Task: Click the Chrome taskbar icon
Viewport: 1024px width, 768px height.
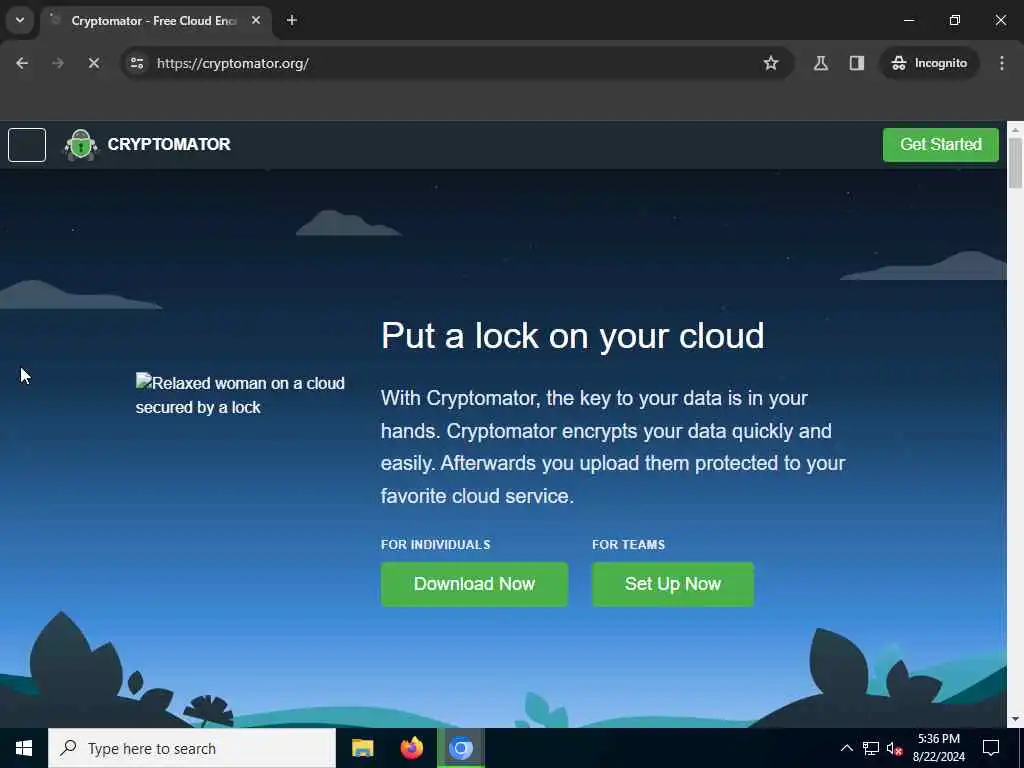Action: tap(460, 748)
